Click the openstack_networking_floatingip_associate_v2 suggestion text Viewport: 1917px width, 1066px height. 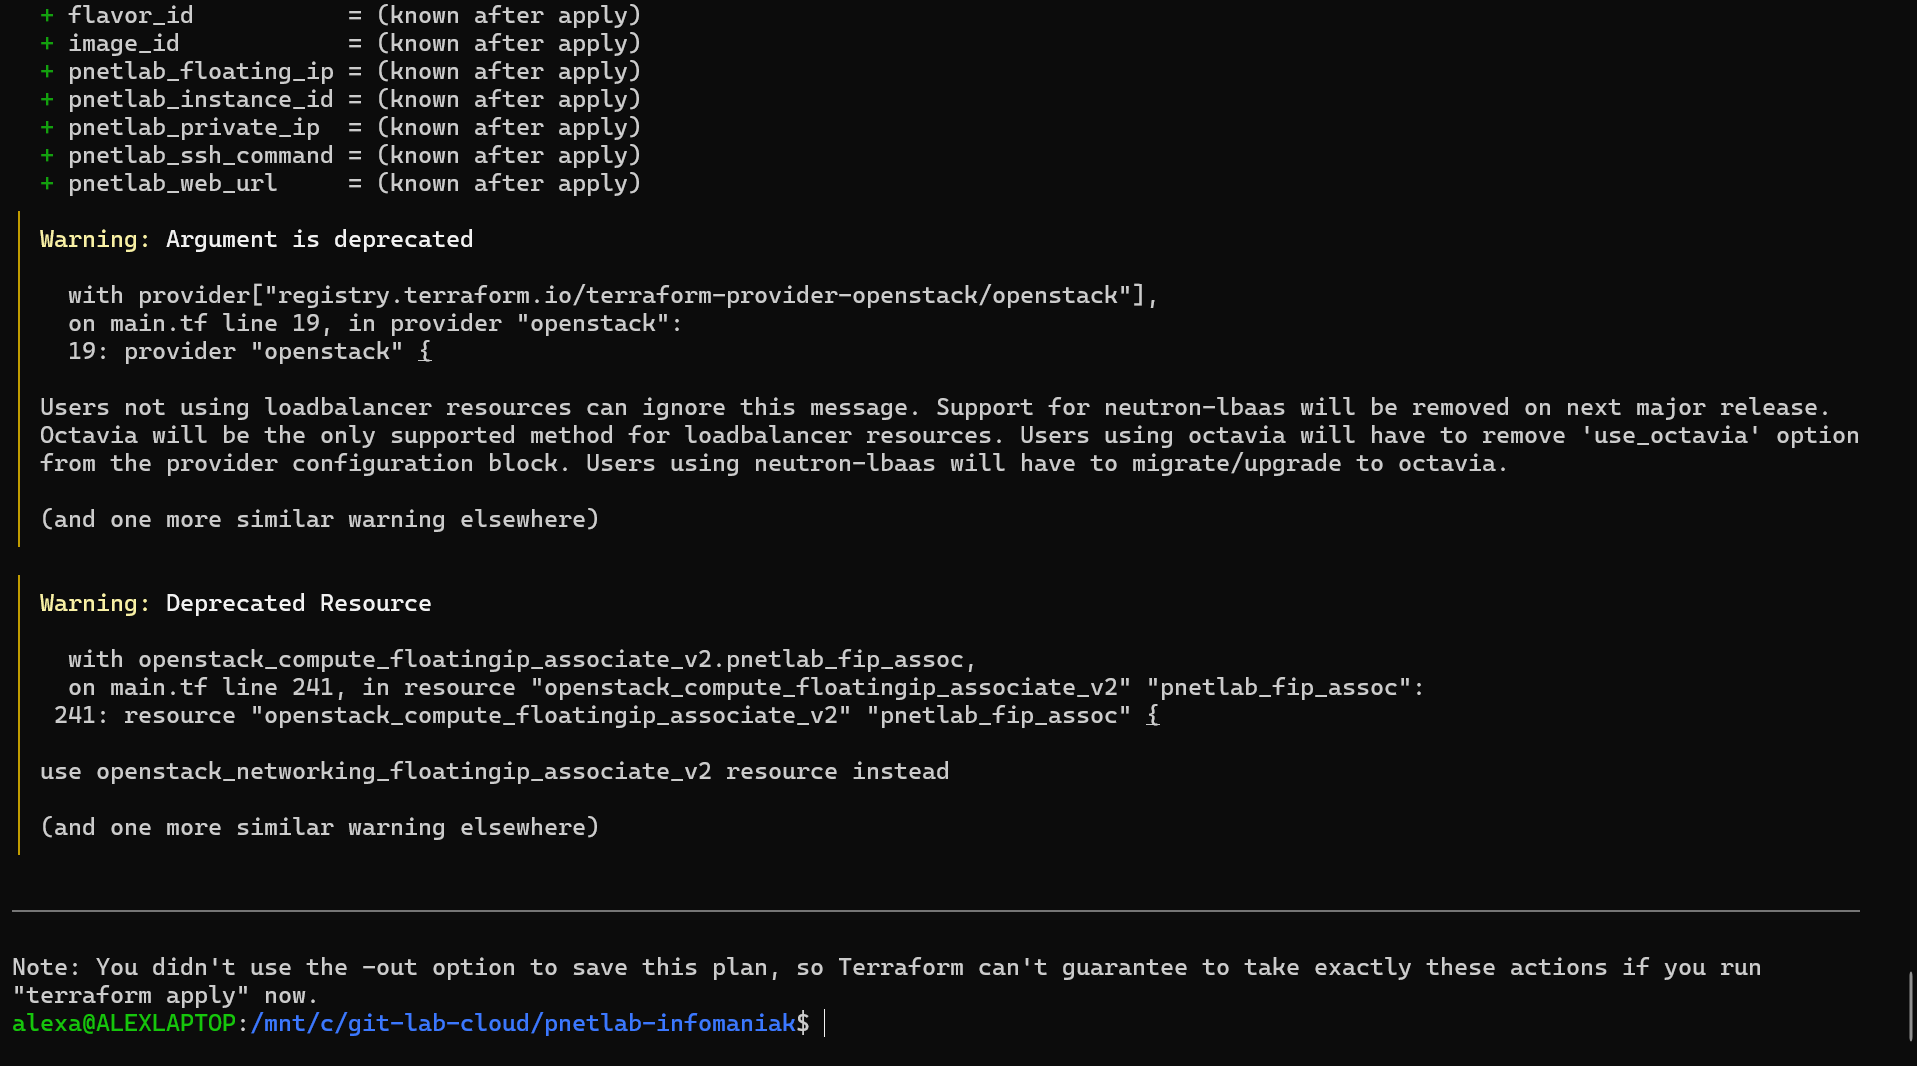[x=404, y=771]
